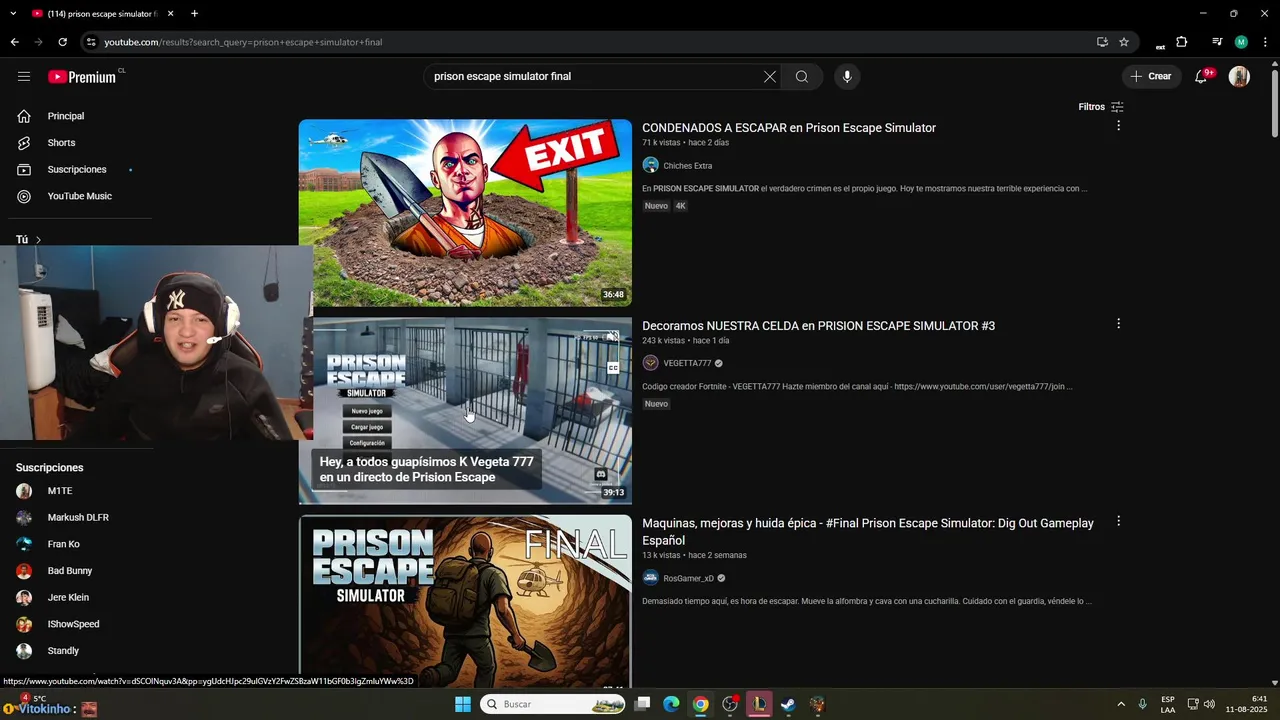Clear the search box with X icon

click(770, 76)
